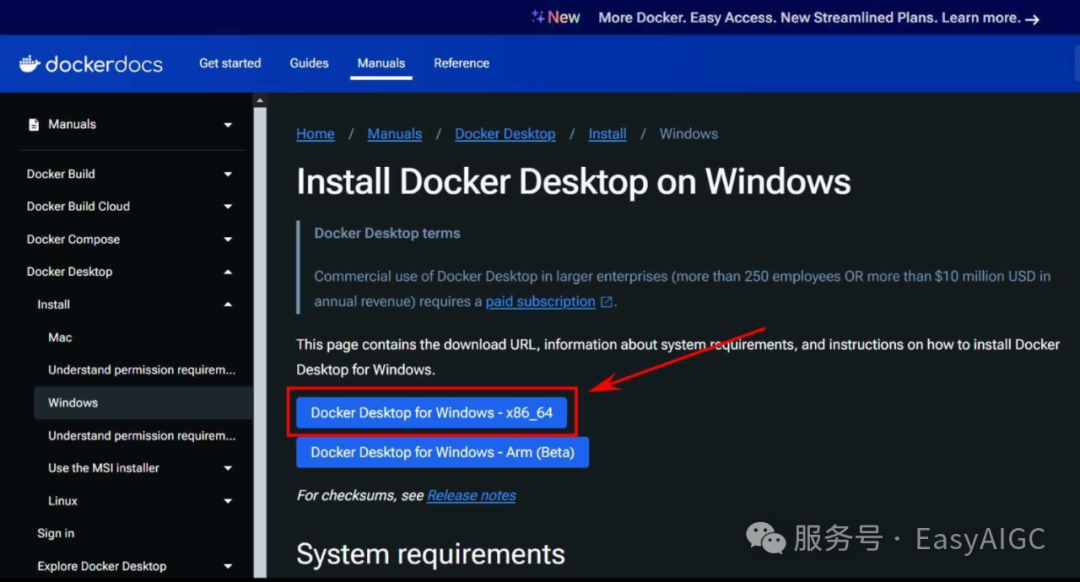Click external link icon beside paid subscription
Image resolution: width=1080 pixels, height=582 pixels.
(x=606, y=302)
